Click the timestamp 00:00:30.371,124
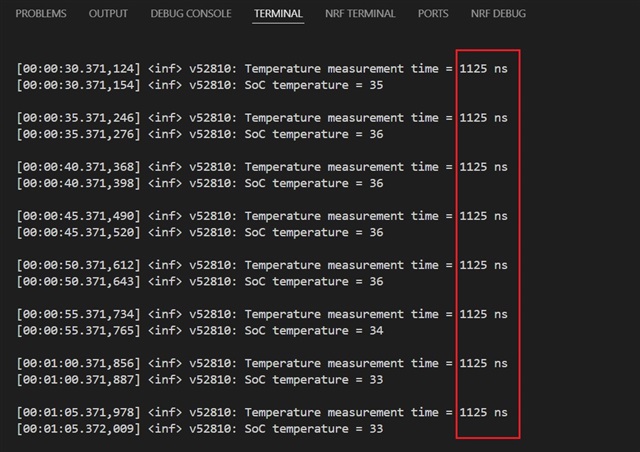This screenshot has width=640, height=452. click(x=79, y=68)
